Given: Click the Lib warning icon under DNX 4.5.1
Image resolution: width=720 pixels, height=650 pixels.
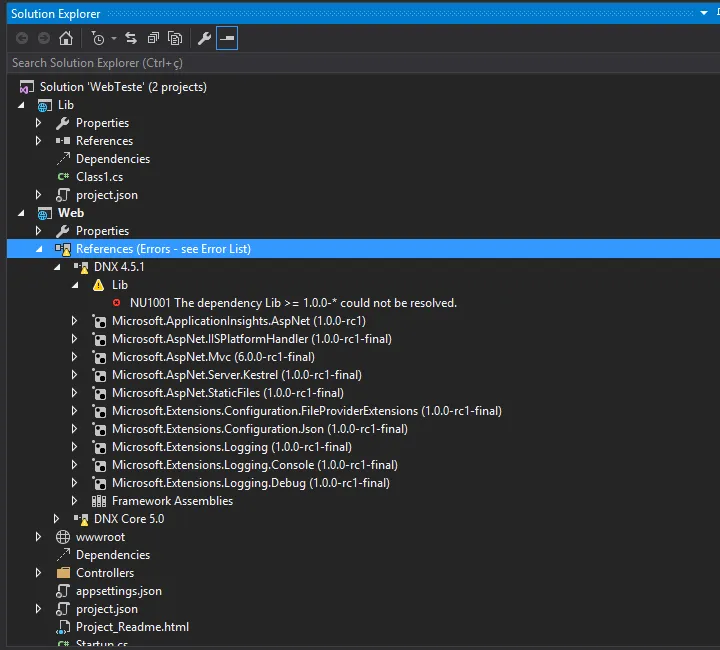Looking at the screenshot, I should pyautogui.click(x=98, y=285).
